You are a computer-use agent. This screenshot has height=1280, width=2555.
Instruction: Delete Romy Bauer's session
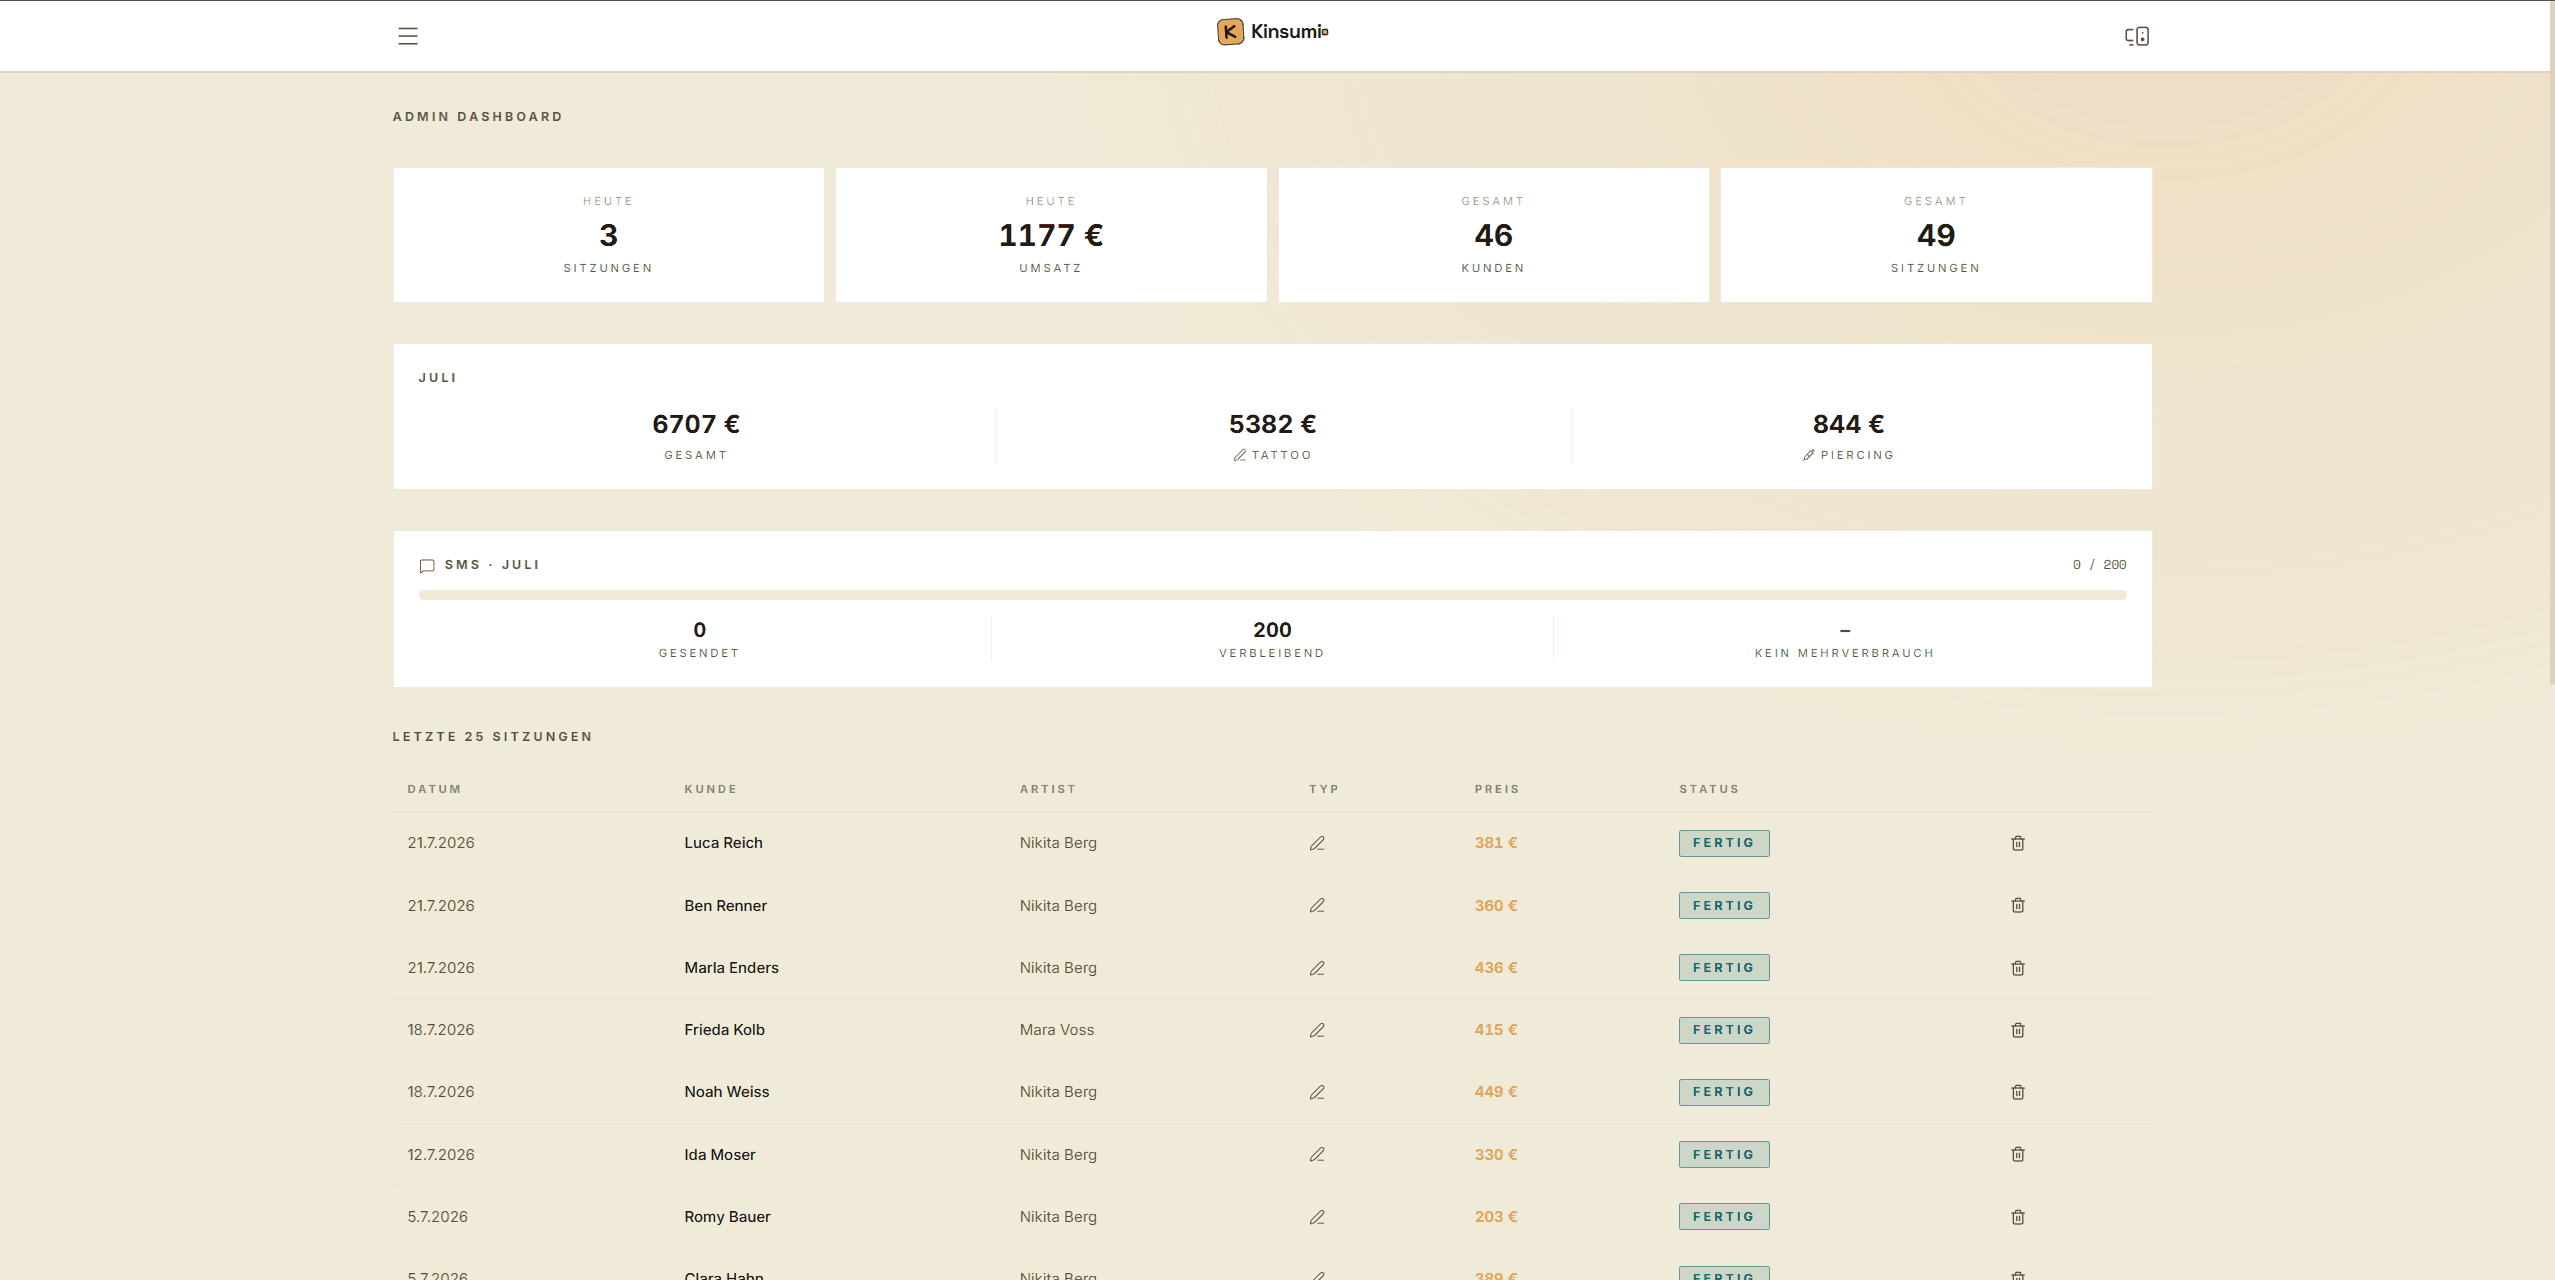click(2018, 1217)
